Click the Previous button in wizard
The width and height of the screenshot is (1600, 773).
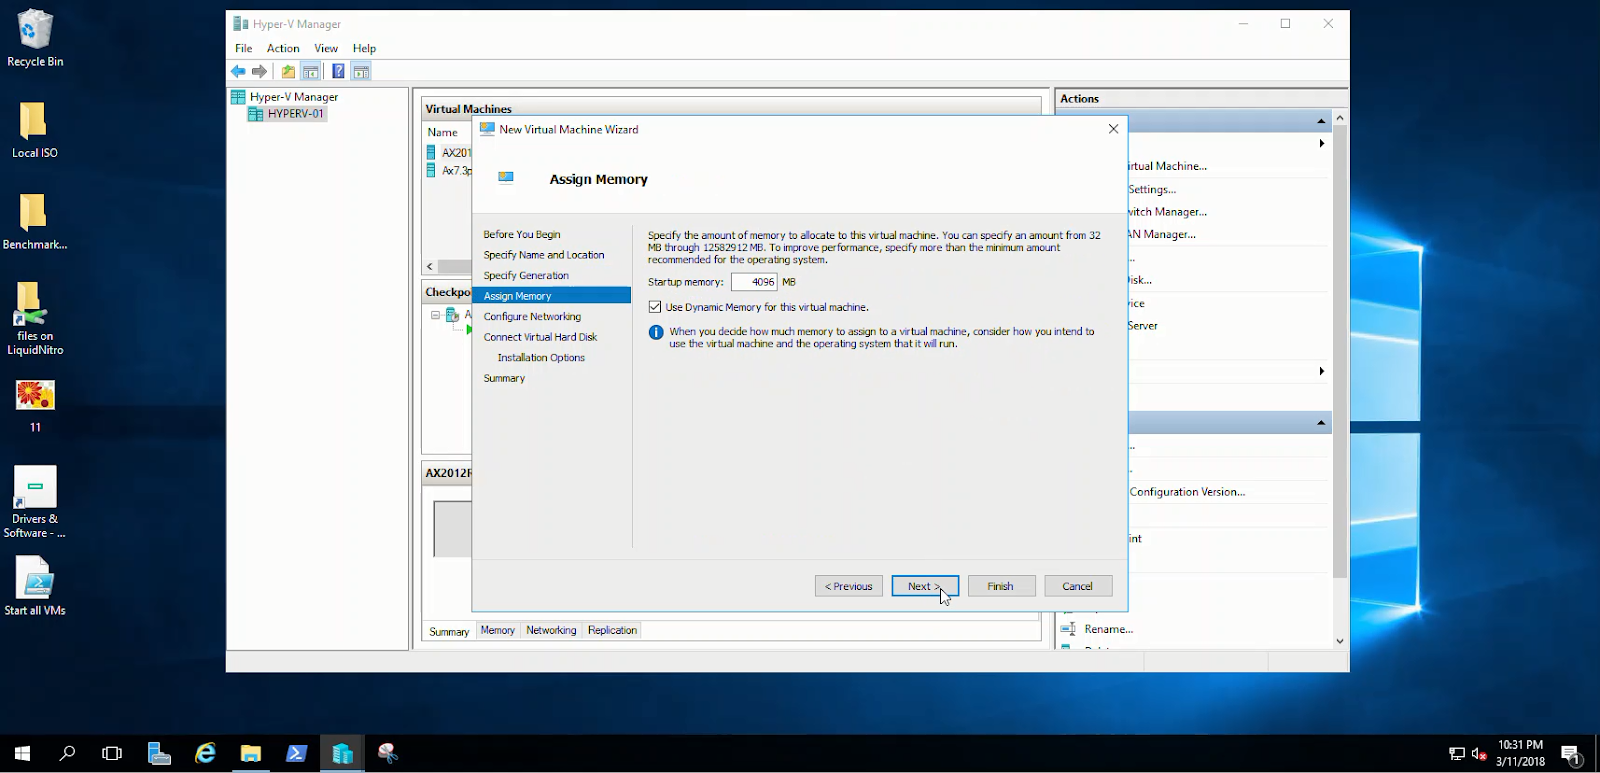coord(848,586)
